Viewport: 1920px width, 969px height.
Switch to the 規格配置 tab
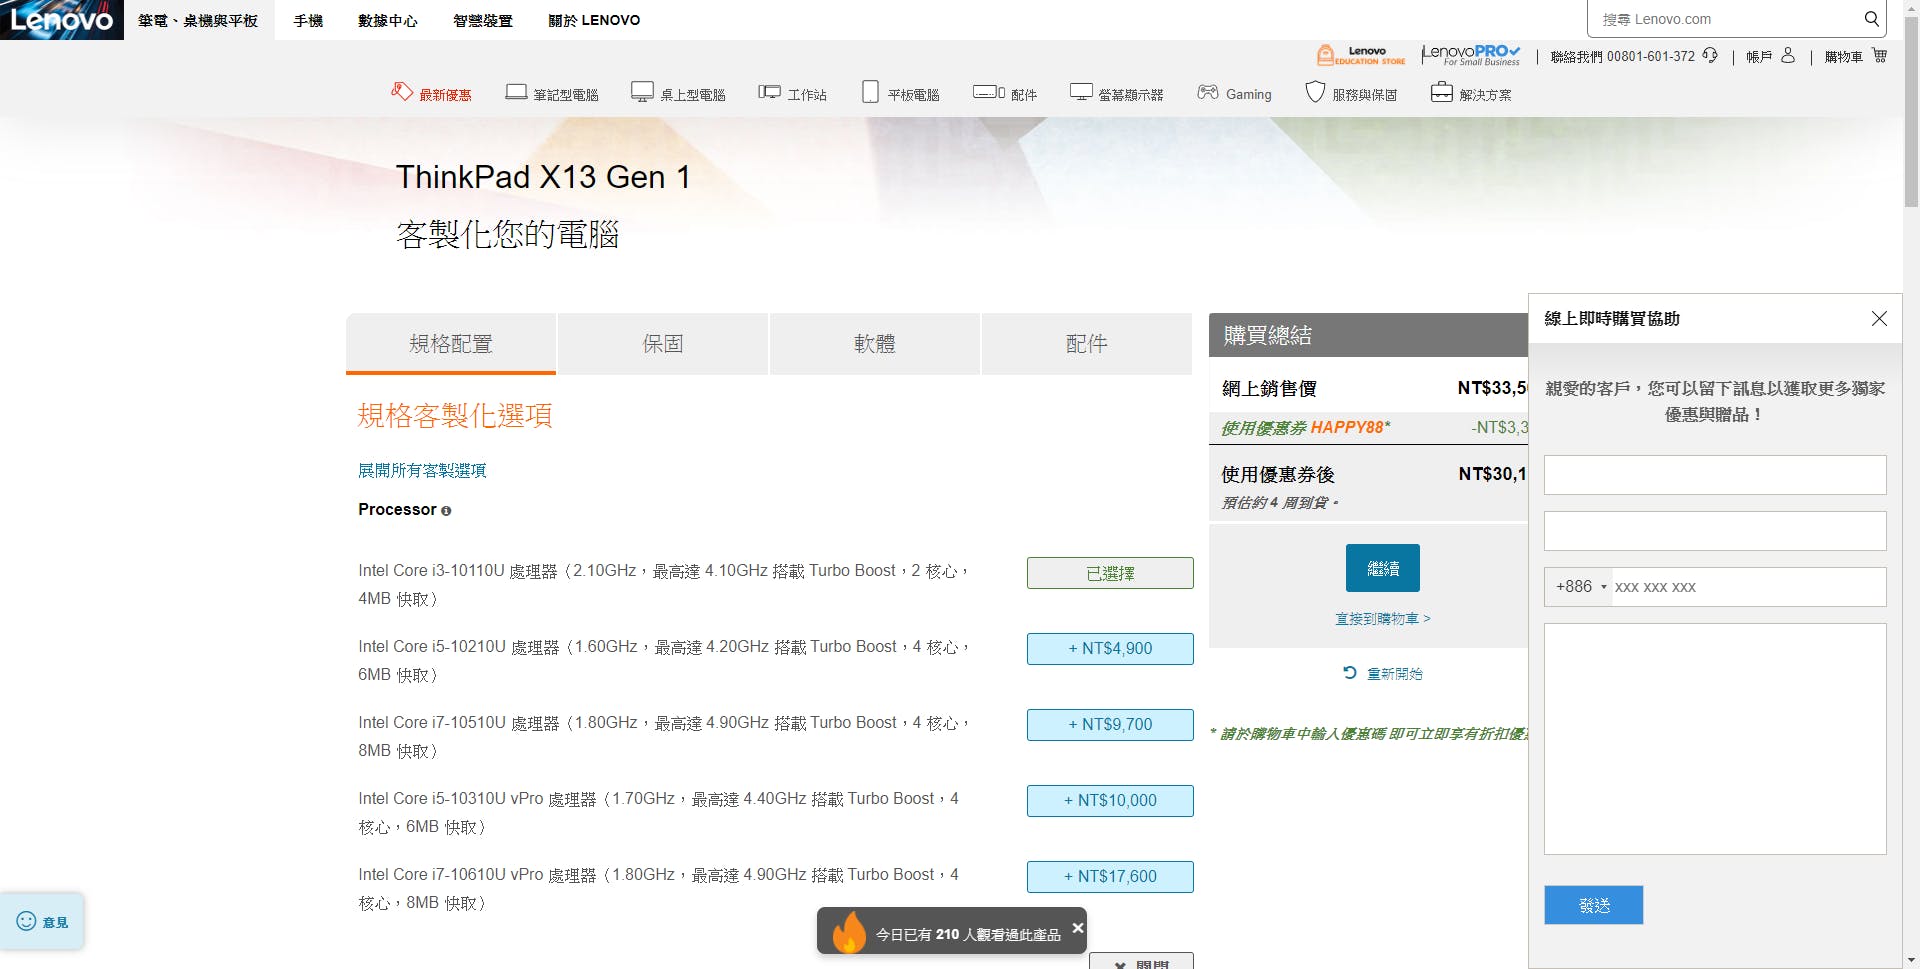[451, 344]
